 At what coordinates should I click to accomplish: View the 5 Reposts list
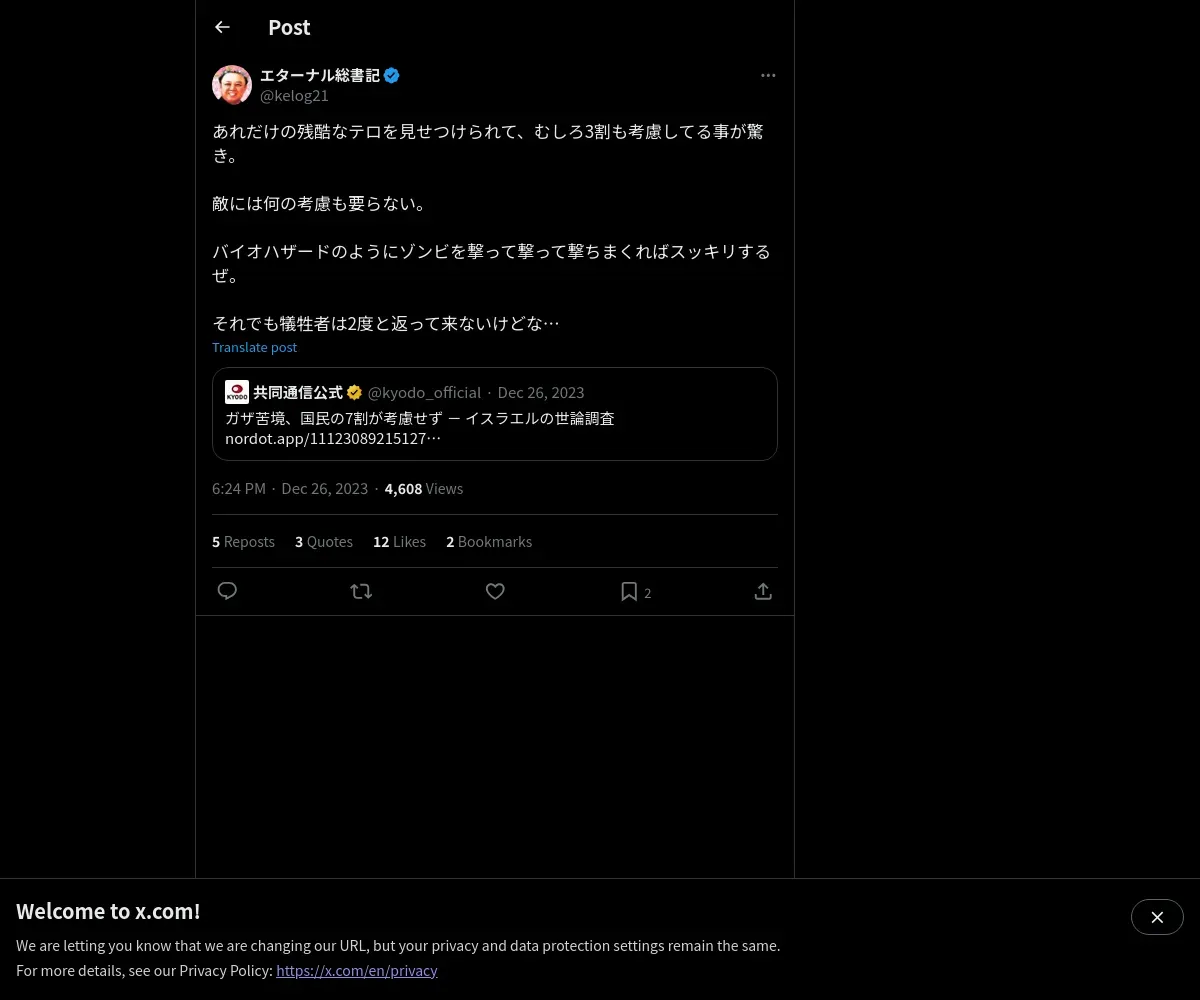coord(243,541)
